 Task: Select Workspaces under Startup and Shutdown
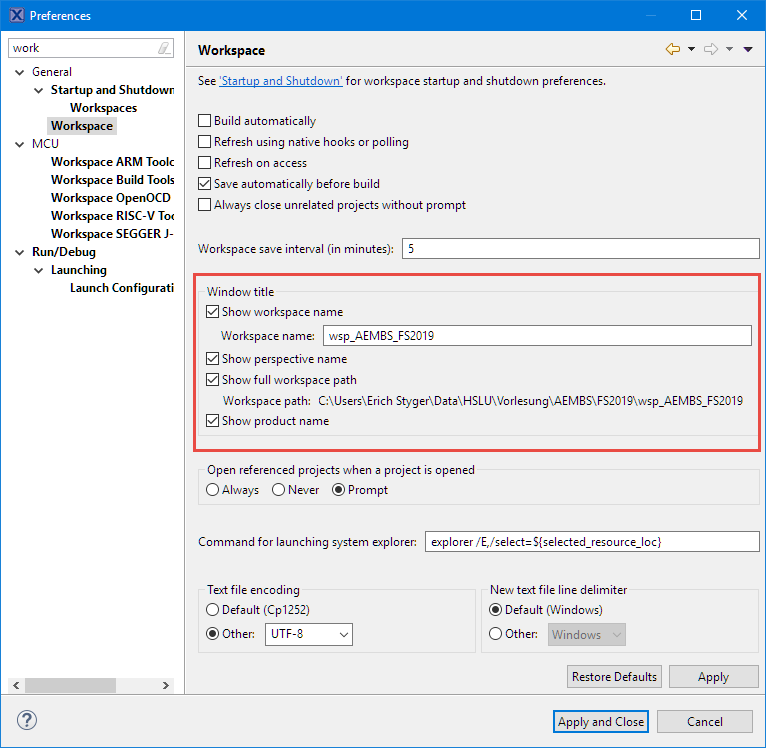tap(103, 108)
